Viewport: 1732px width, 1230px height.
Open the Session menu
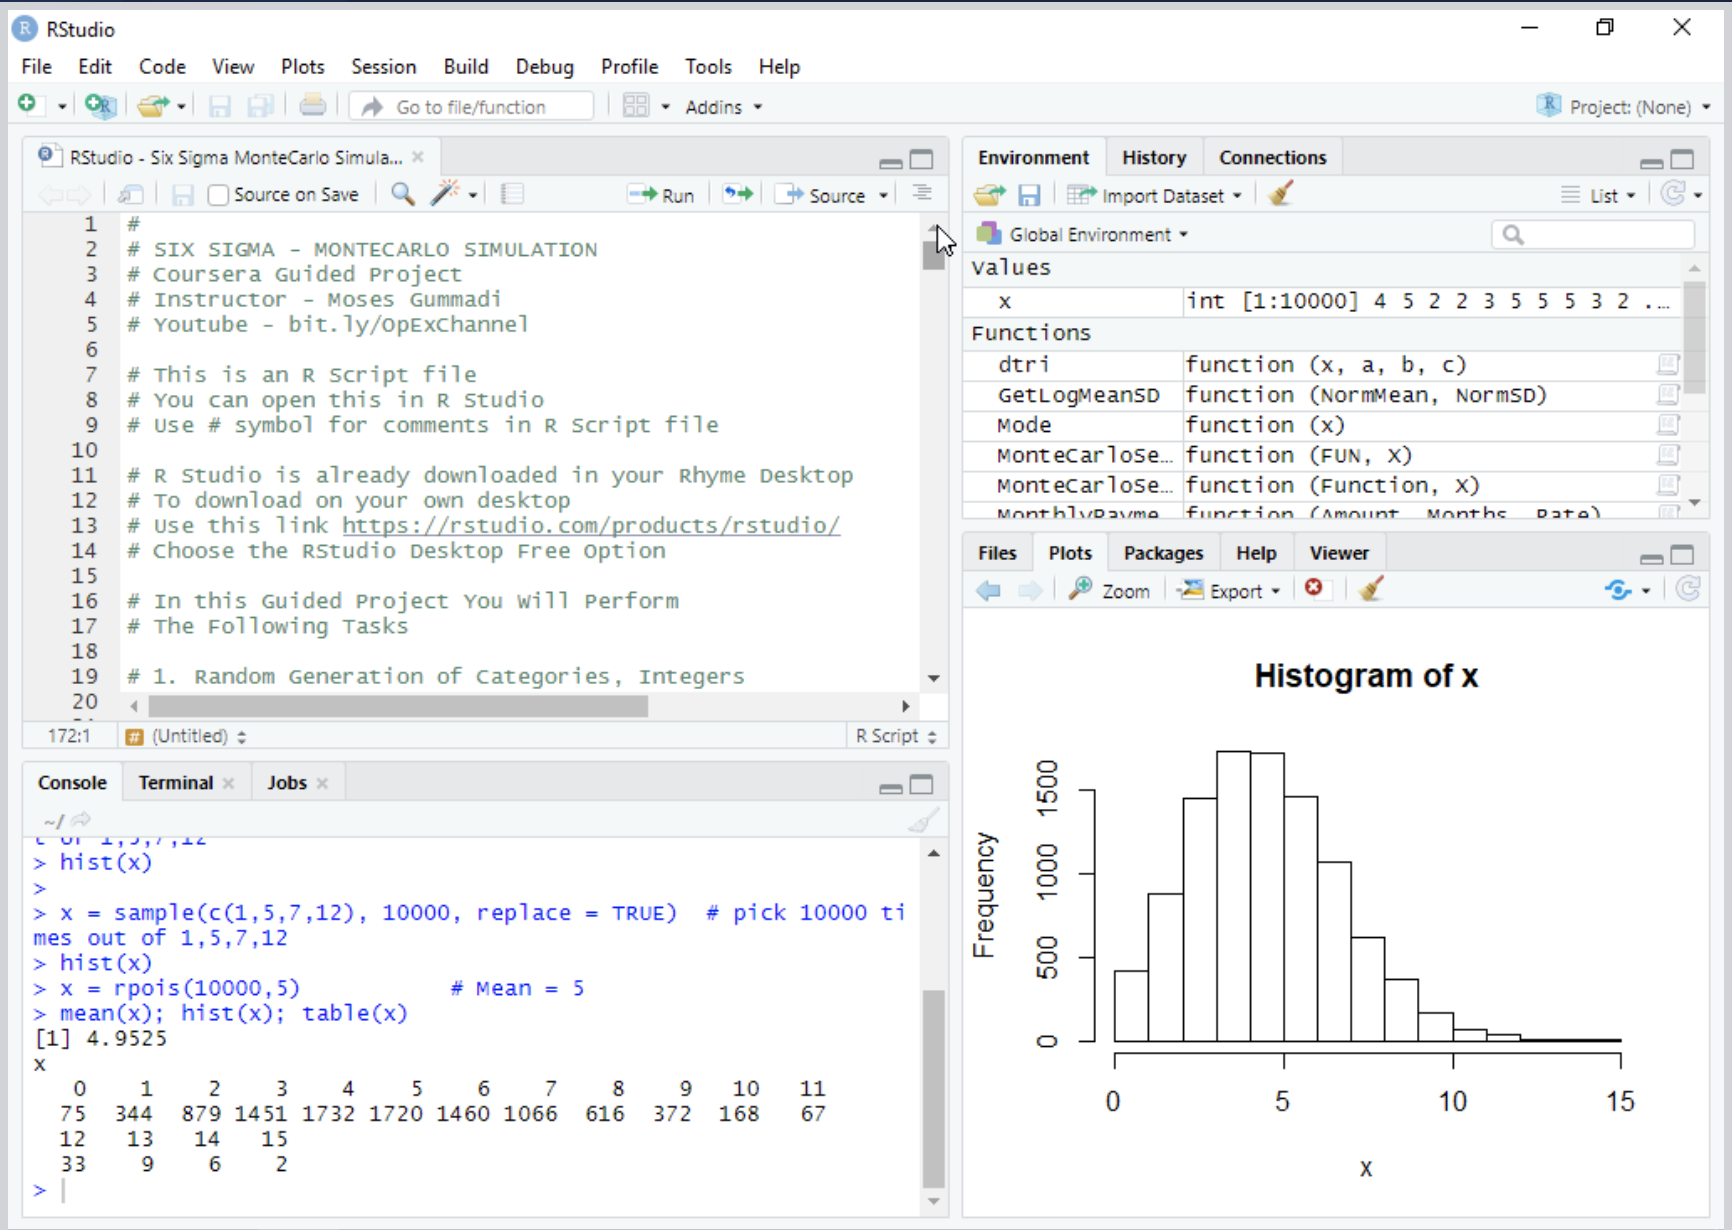pos(384,66)
